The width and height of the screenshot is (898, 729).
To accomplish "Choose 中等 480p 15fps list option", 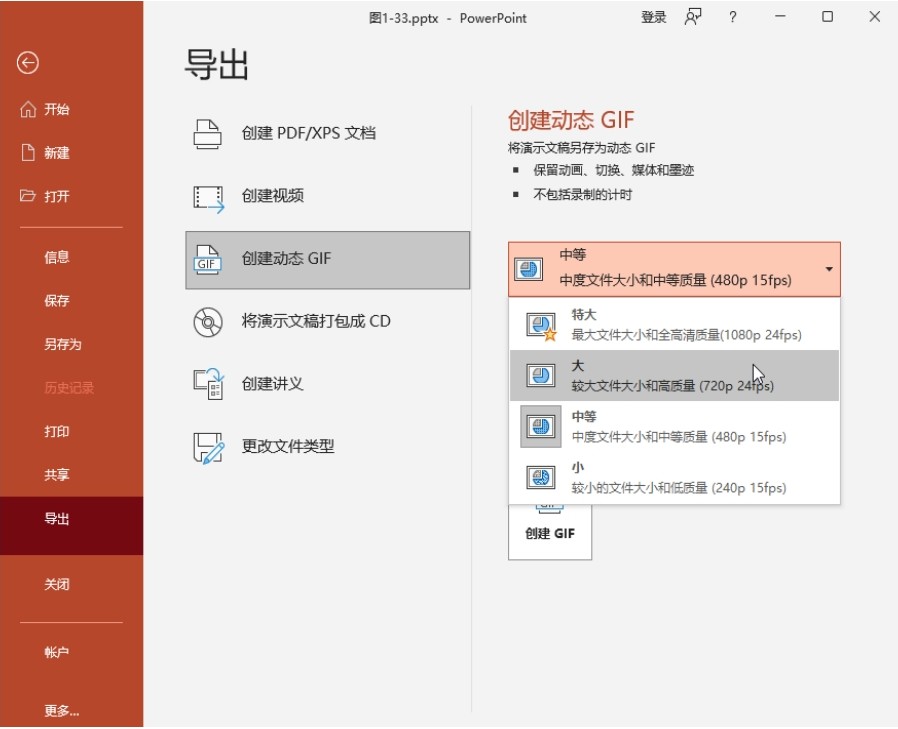I will point(674,427).
